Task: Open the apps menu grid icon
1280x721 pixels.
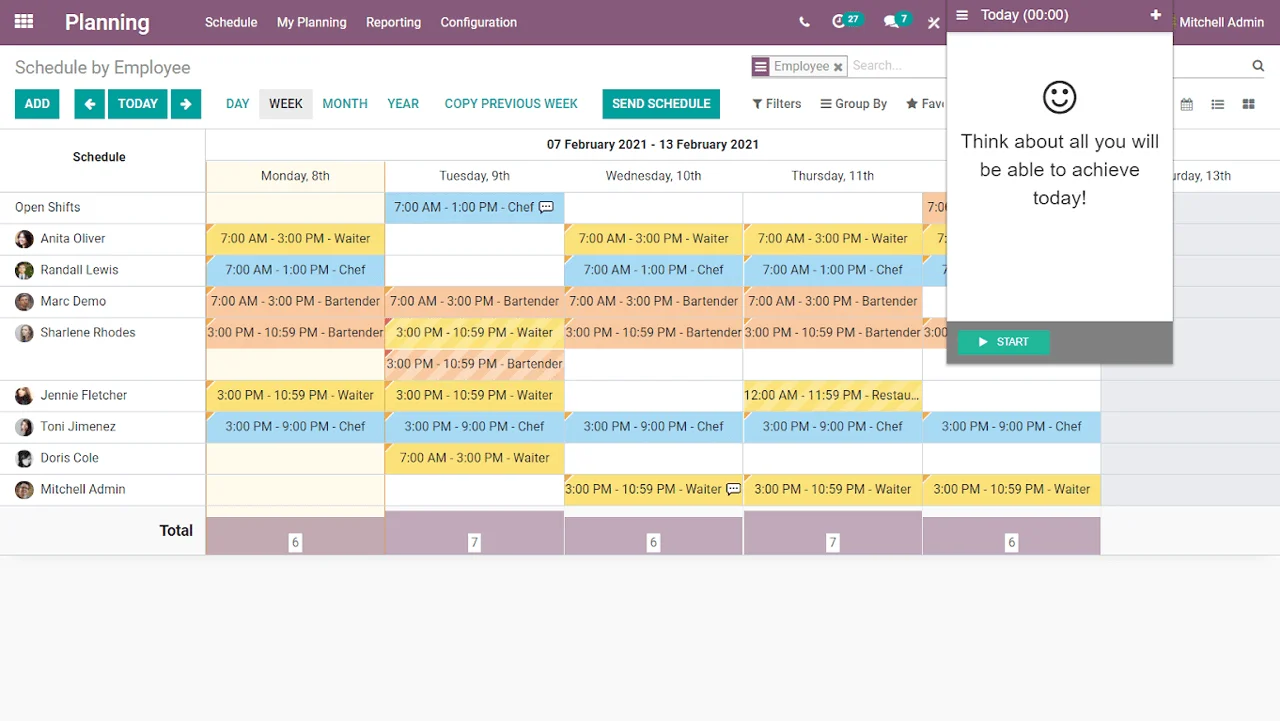Action: tap(23, 22)
